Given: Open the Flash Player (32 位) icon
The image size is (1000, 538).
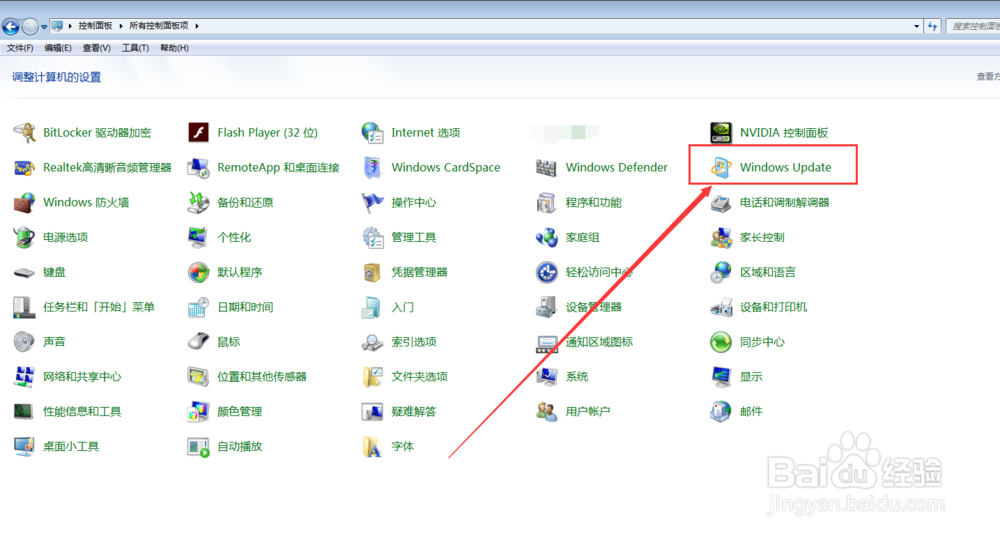Looking at the screenshot, I should pos(198,133).
